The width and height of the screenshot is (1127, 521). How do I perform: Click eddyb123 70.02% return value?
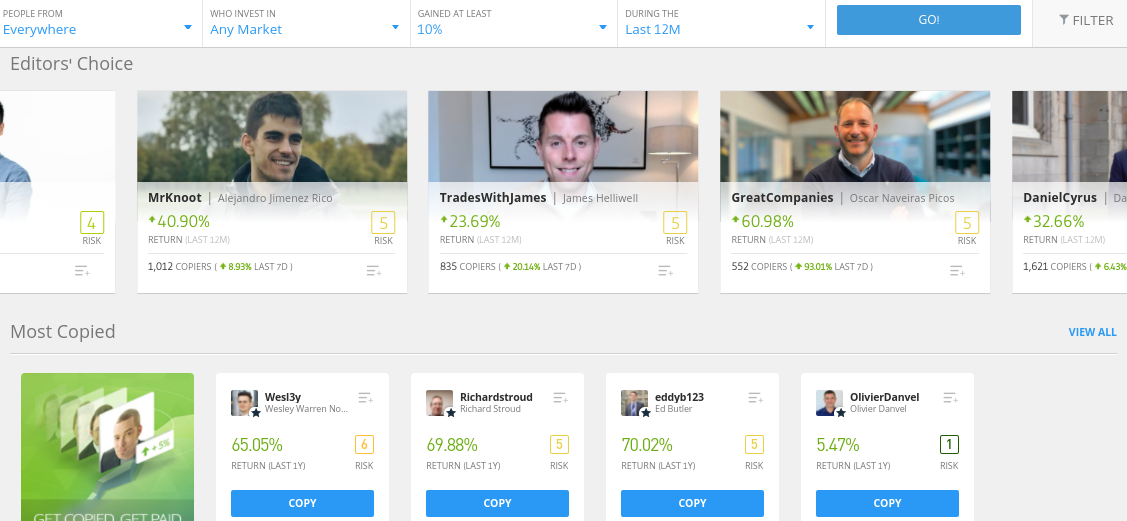[x=647, y=445]
